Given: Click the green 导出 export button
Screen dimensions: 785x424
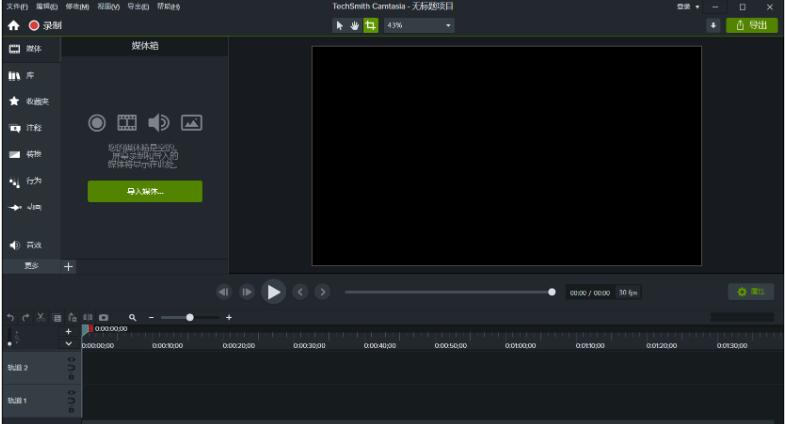Looking at the screenshot, I should click(751, 25).
